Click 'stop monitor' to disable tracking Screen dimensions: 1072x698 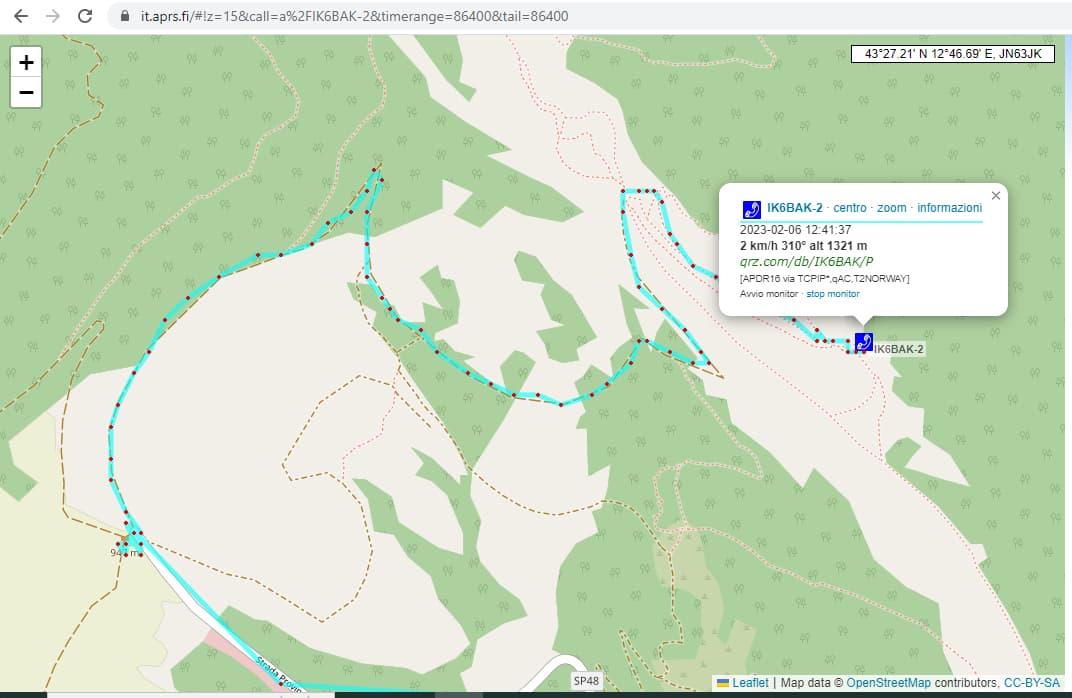click(833, 293)
